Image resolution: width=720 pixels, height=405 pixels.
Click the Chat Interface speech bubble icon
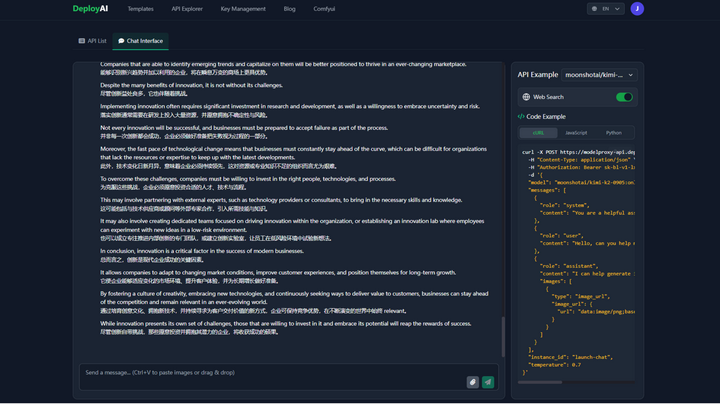pos(121,41)
